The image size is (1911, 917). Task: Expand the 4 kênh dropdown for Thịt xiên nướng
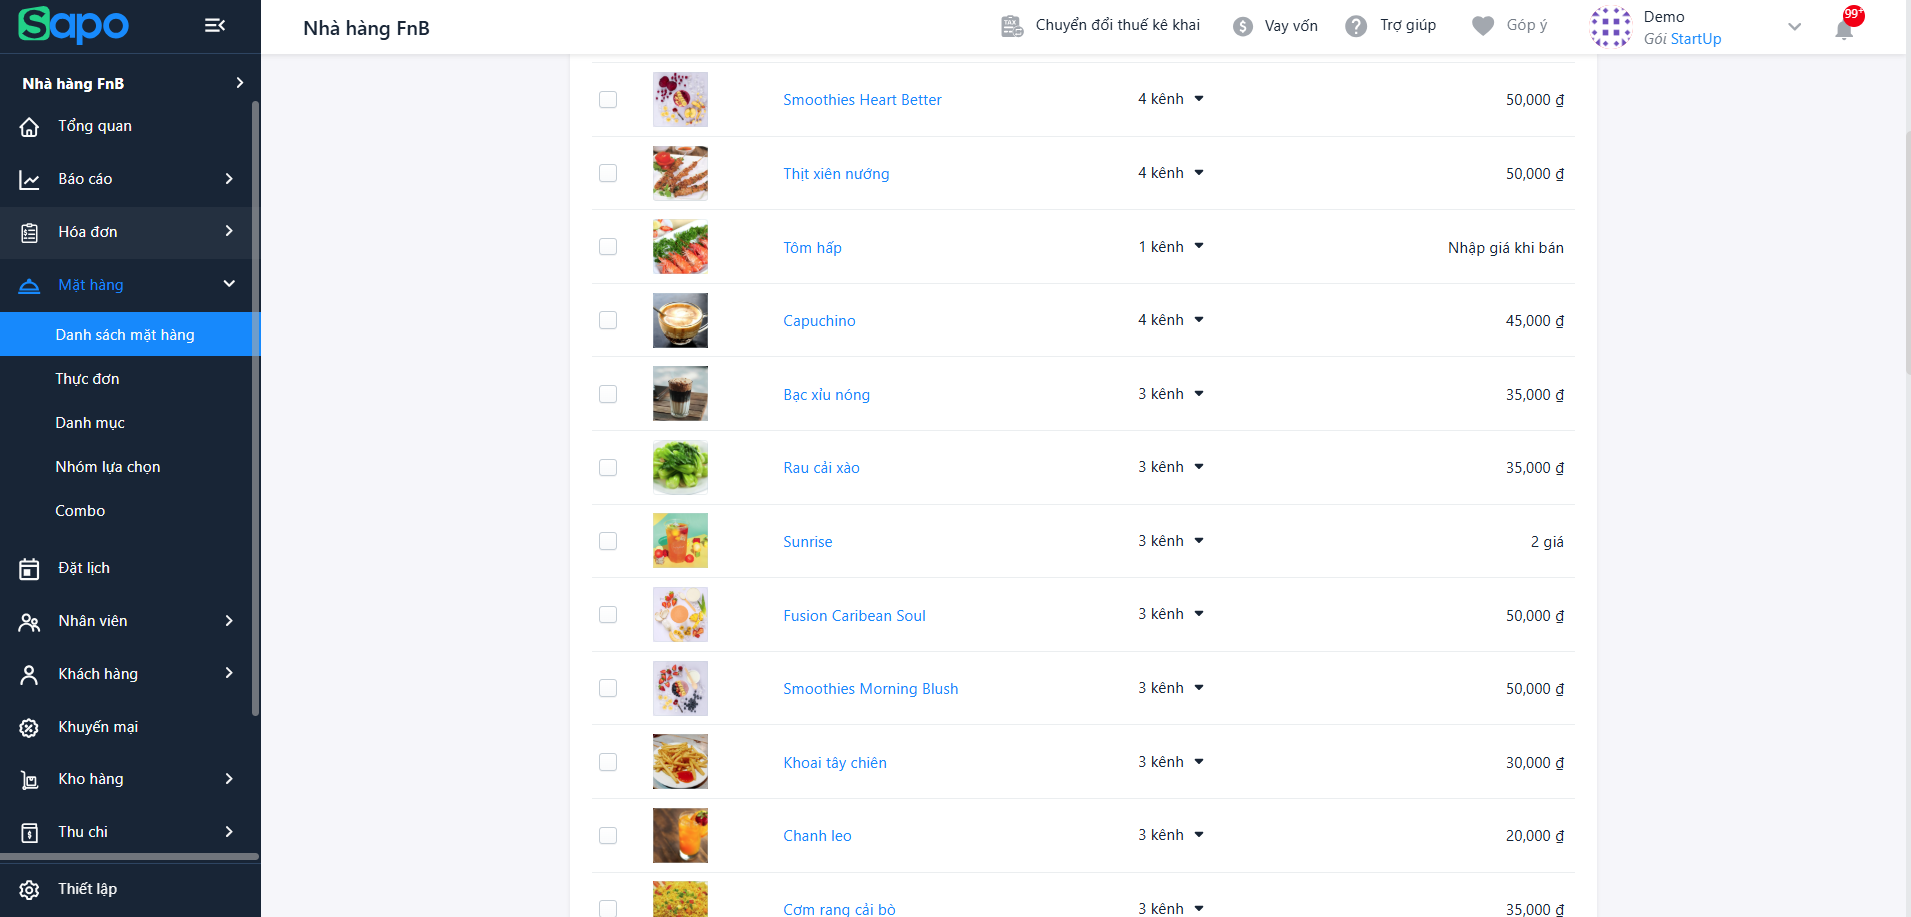click(x=1199, y=173)
